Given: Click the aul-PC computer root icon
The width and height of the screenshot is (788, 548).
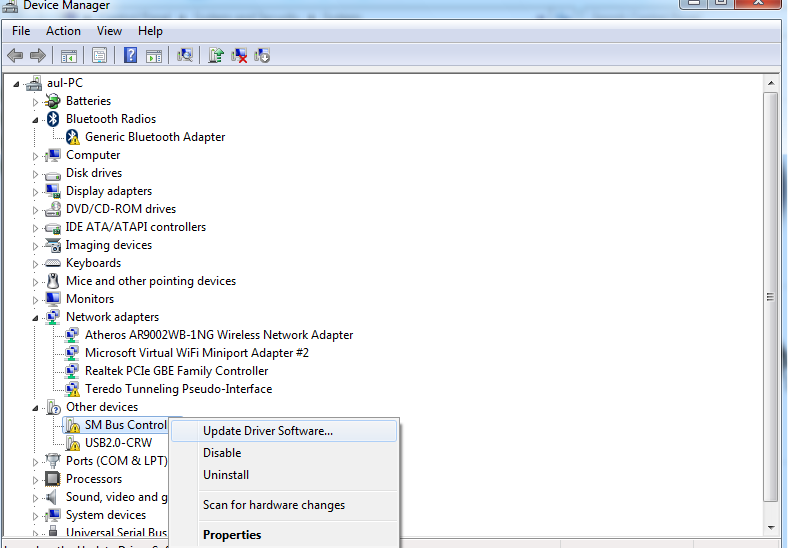Looking at the screenshot, I should tap(34, 83).
